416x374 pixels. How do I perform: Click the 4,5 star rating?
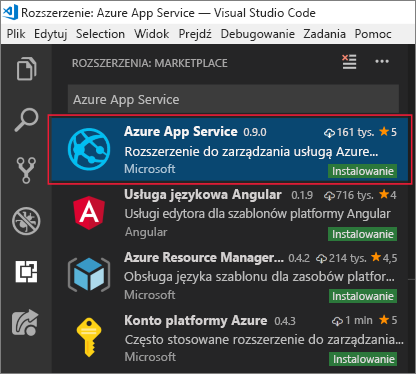pyautogui.click(x=384, y=258)
